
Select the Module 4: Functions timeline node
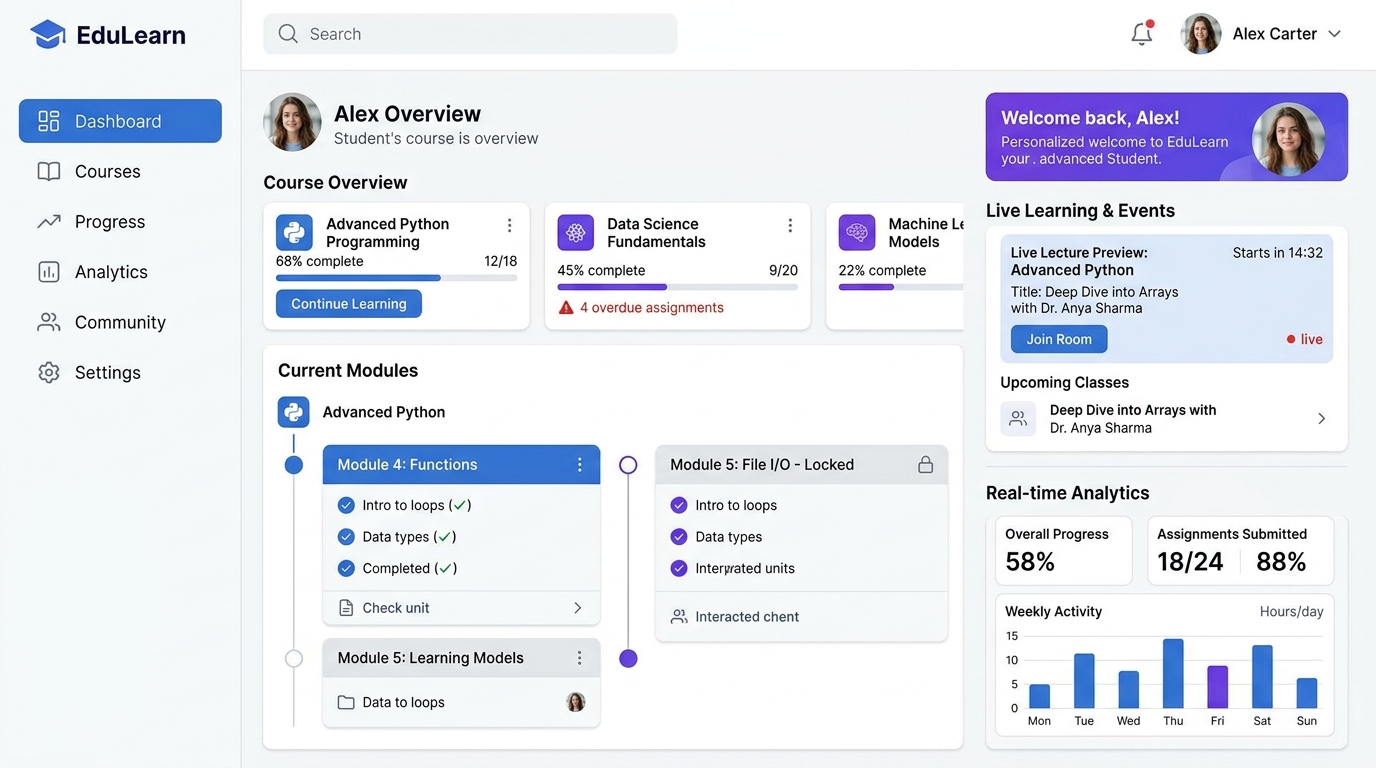point(294,465)
